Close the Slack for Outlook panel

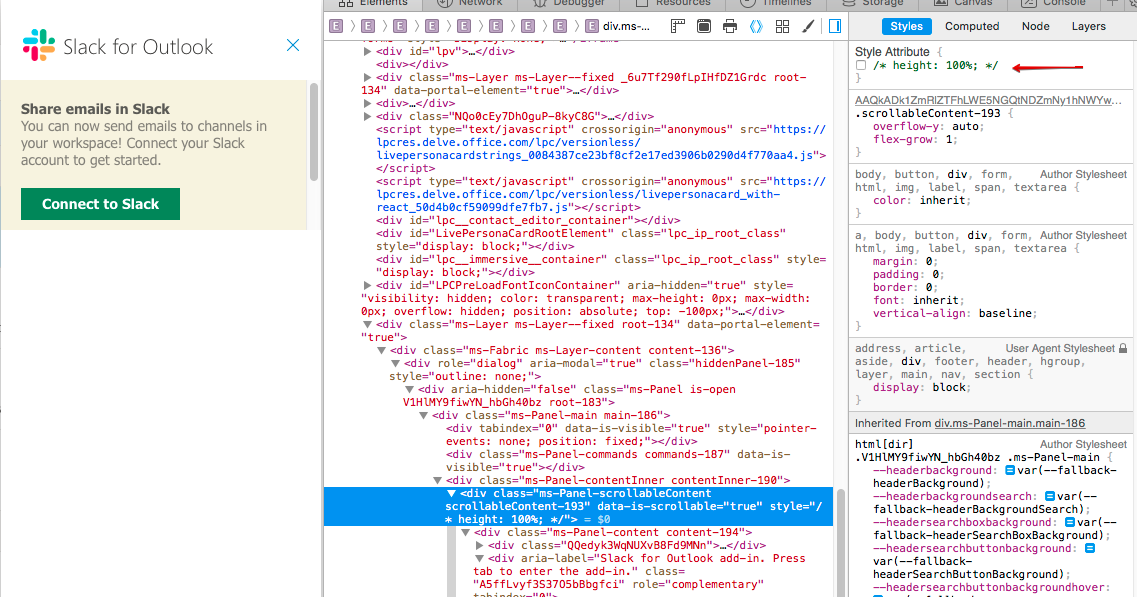pyautogui.click(x=293, y=46)
